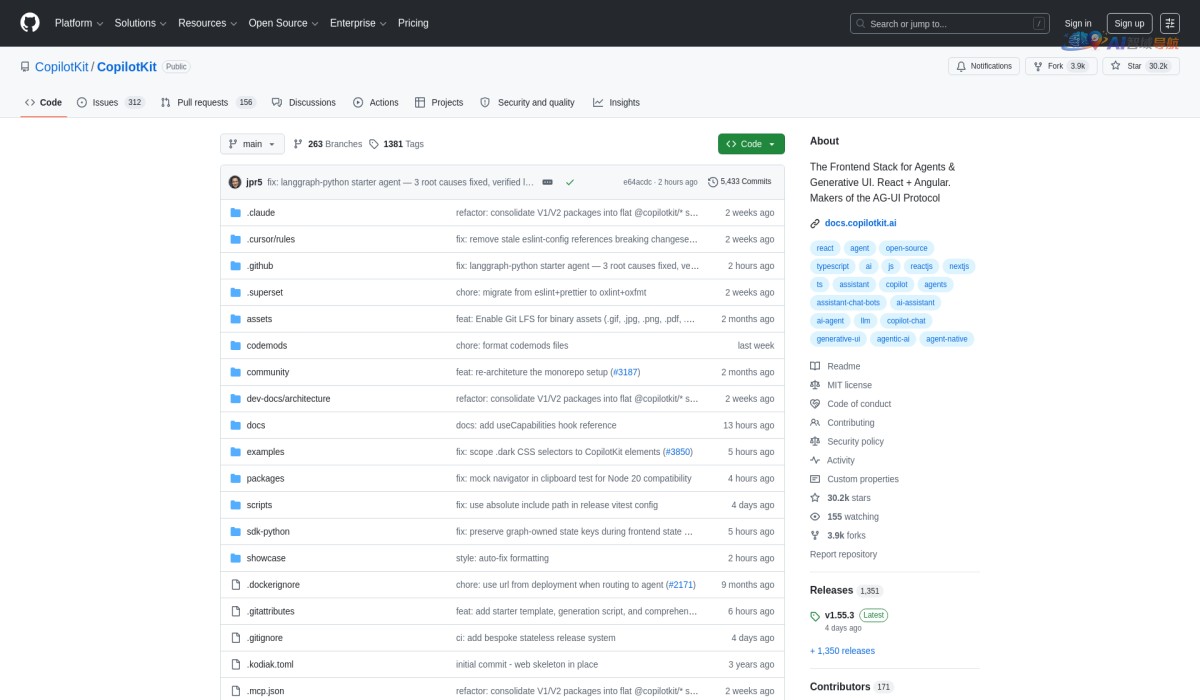View the 1381 Tags list

coord(396,144)
